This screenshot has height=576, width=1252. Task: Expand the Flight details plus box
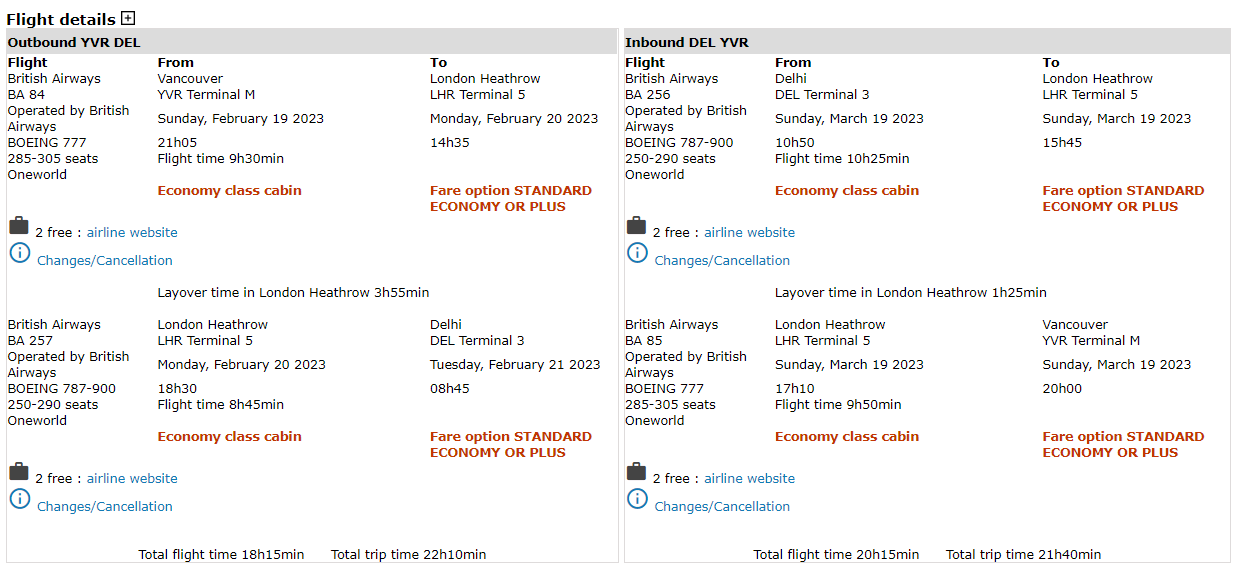[x=128, y=18]
